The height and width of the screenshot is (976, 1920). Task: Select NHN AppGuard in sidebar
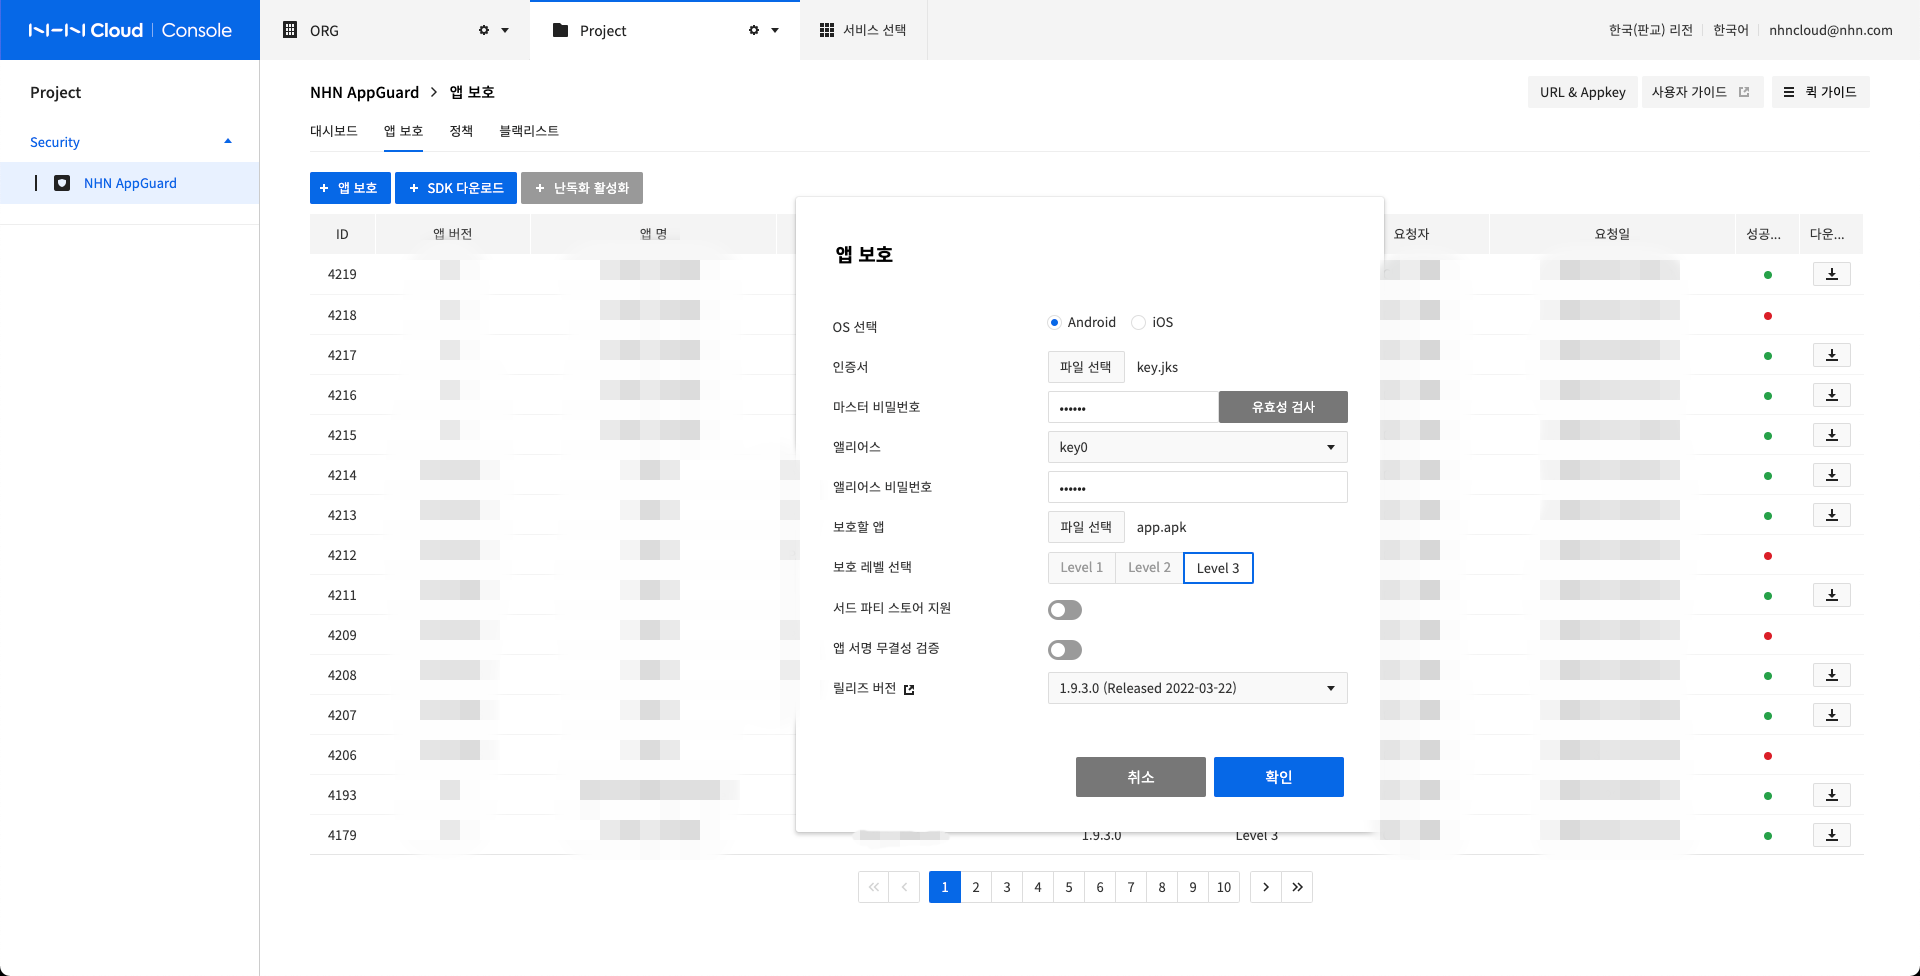tap(130, 183)
